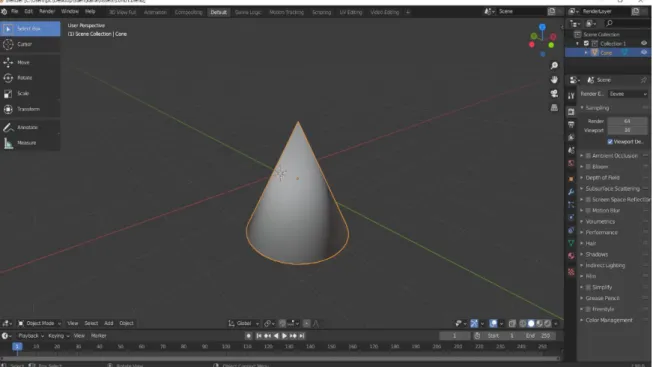Viewport: 653px width, 367px height.
Task: Click the Blender logo icon
Action: pyautogui.click(x=4, y=12)
